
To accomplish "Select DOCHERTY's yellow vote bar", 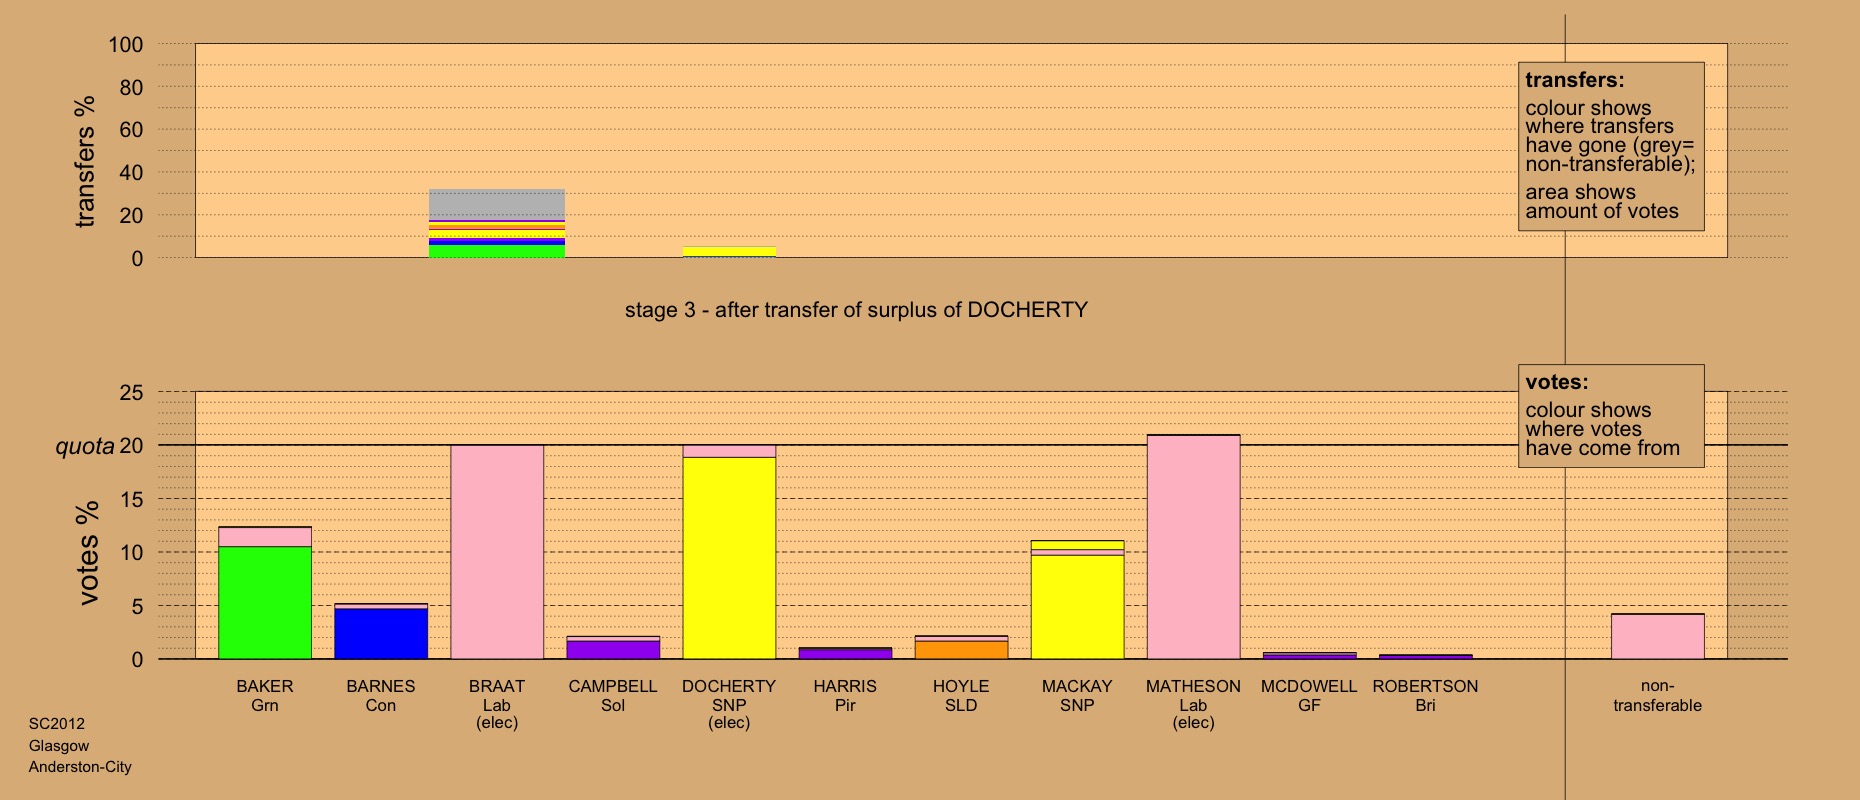I will (x=729, y=558).
